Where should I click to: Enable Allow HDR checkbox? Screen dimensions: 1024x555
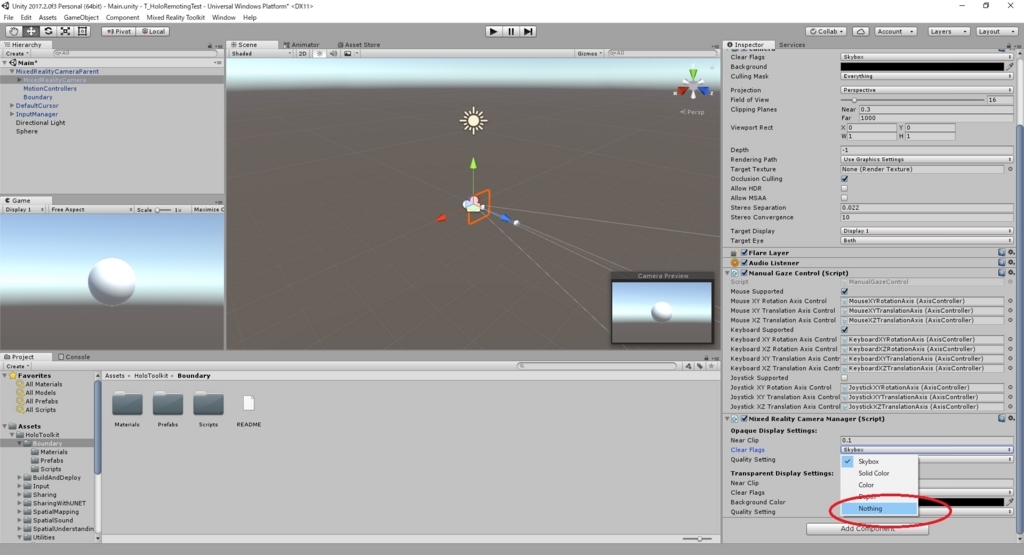tap(844, 189)
